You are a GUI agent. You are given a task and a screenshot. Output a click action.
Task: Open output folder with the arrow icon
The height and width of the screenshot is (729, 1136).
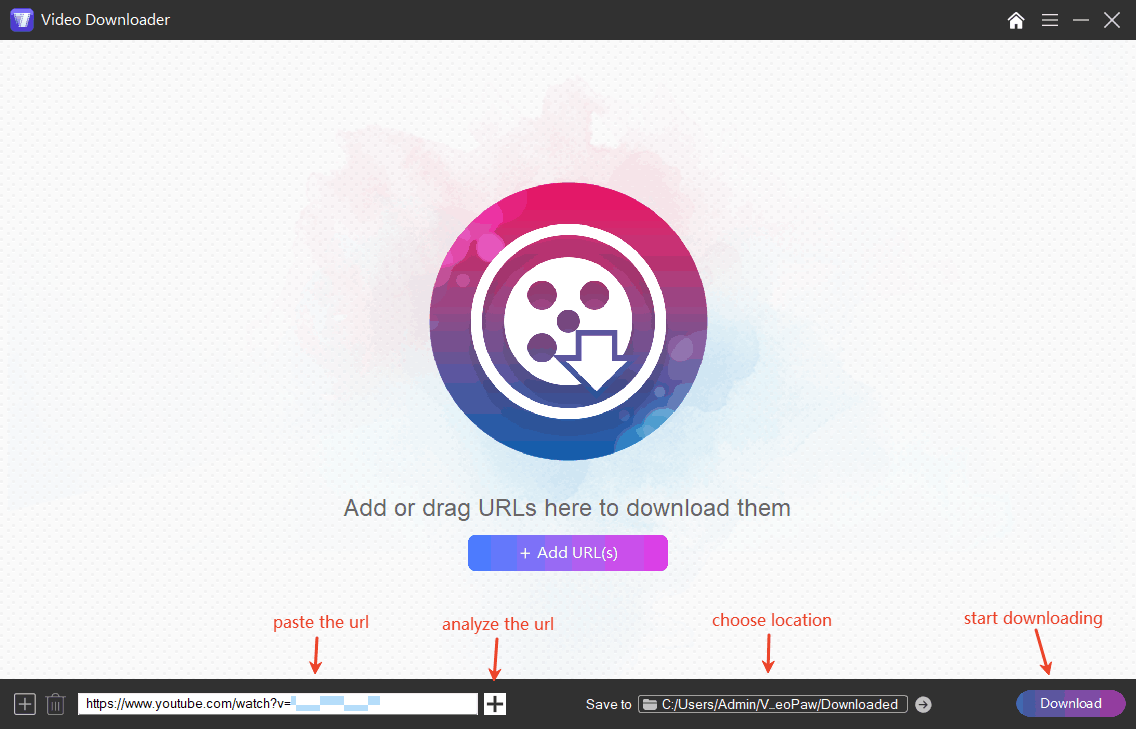point(923,704)
